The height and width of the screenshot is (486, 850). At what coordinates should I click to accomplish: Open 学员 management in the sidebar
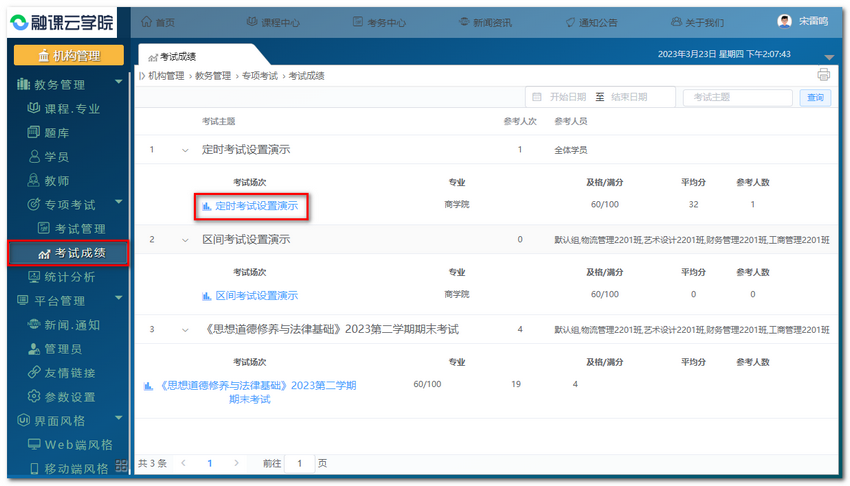pos(56,157)
